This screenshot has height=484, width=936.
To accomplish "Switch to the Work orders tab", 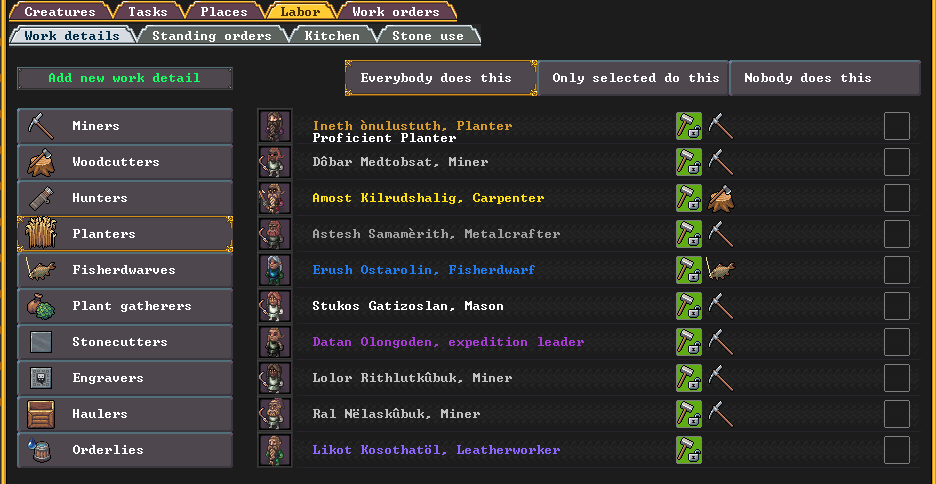I will point(396,11).
